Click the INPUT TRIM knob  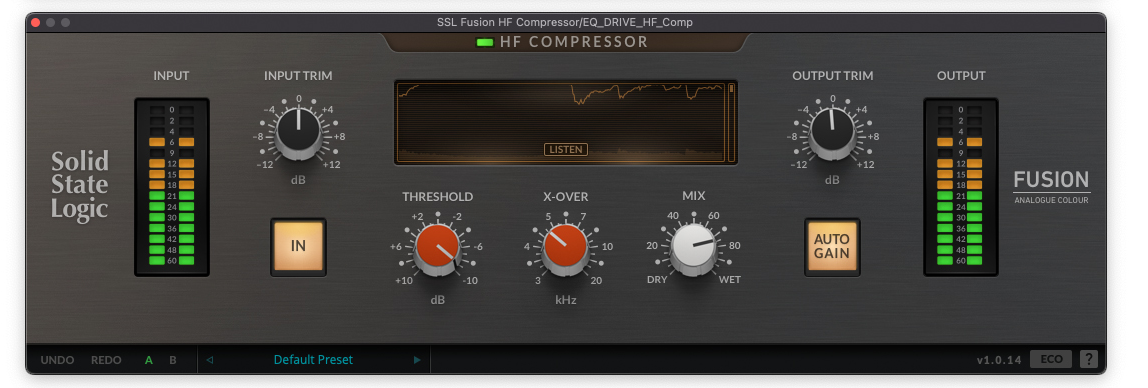point(298,133)
